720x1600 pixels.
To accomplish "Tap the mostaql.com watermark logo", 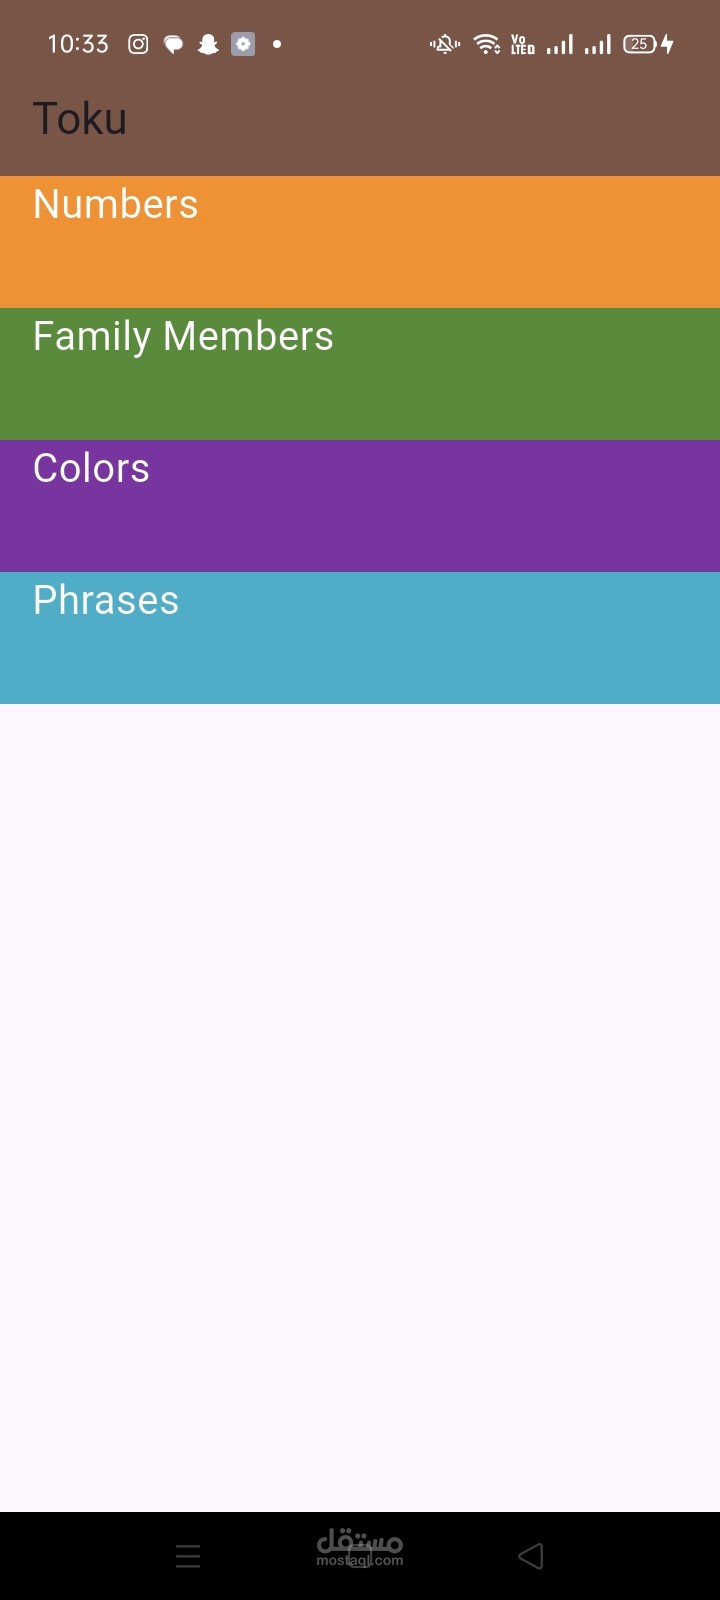I will coord(360,1548).
